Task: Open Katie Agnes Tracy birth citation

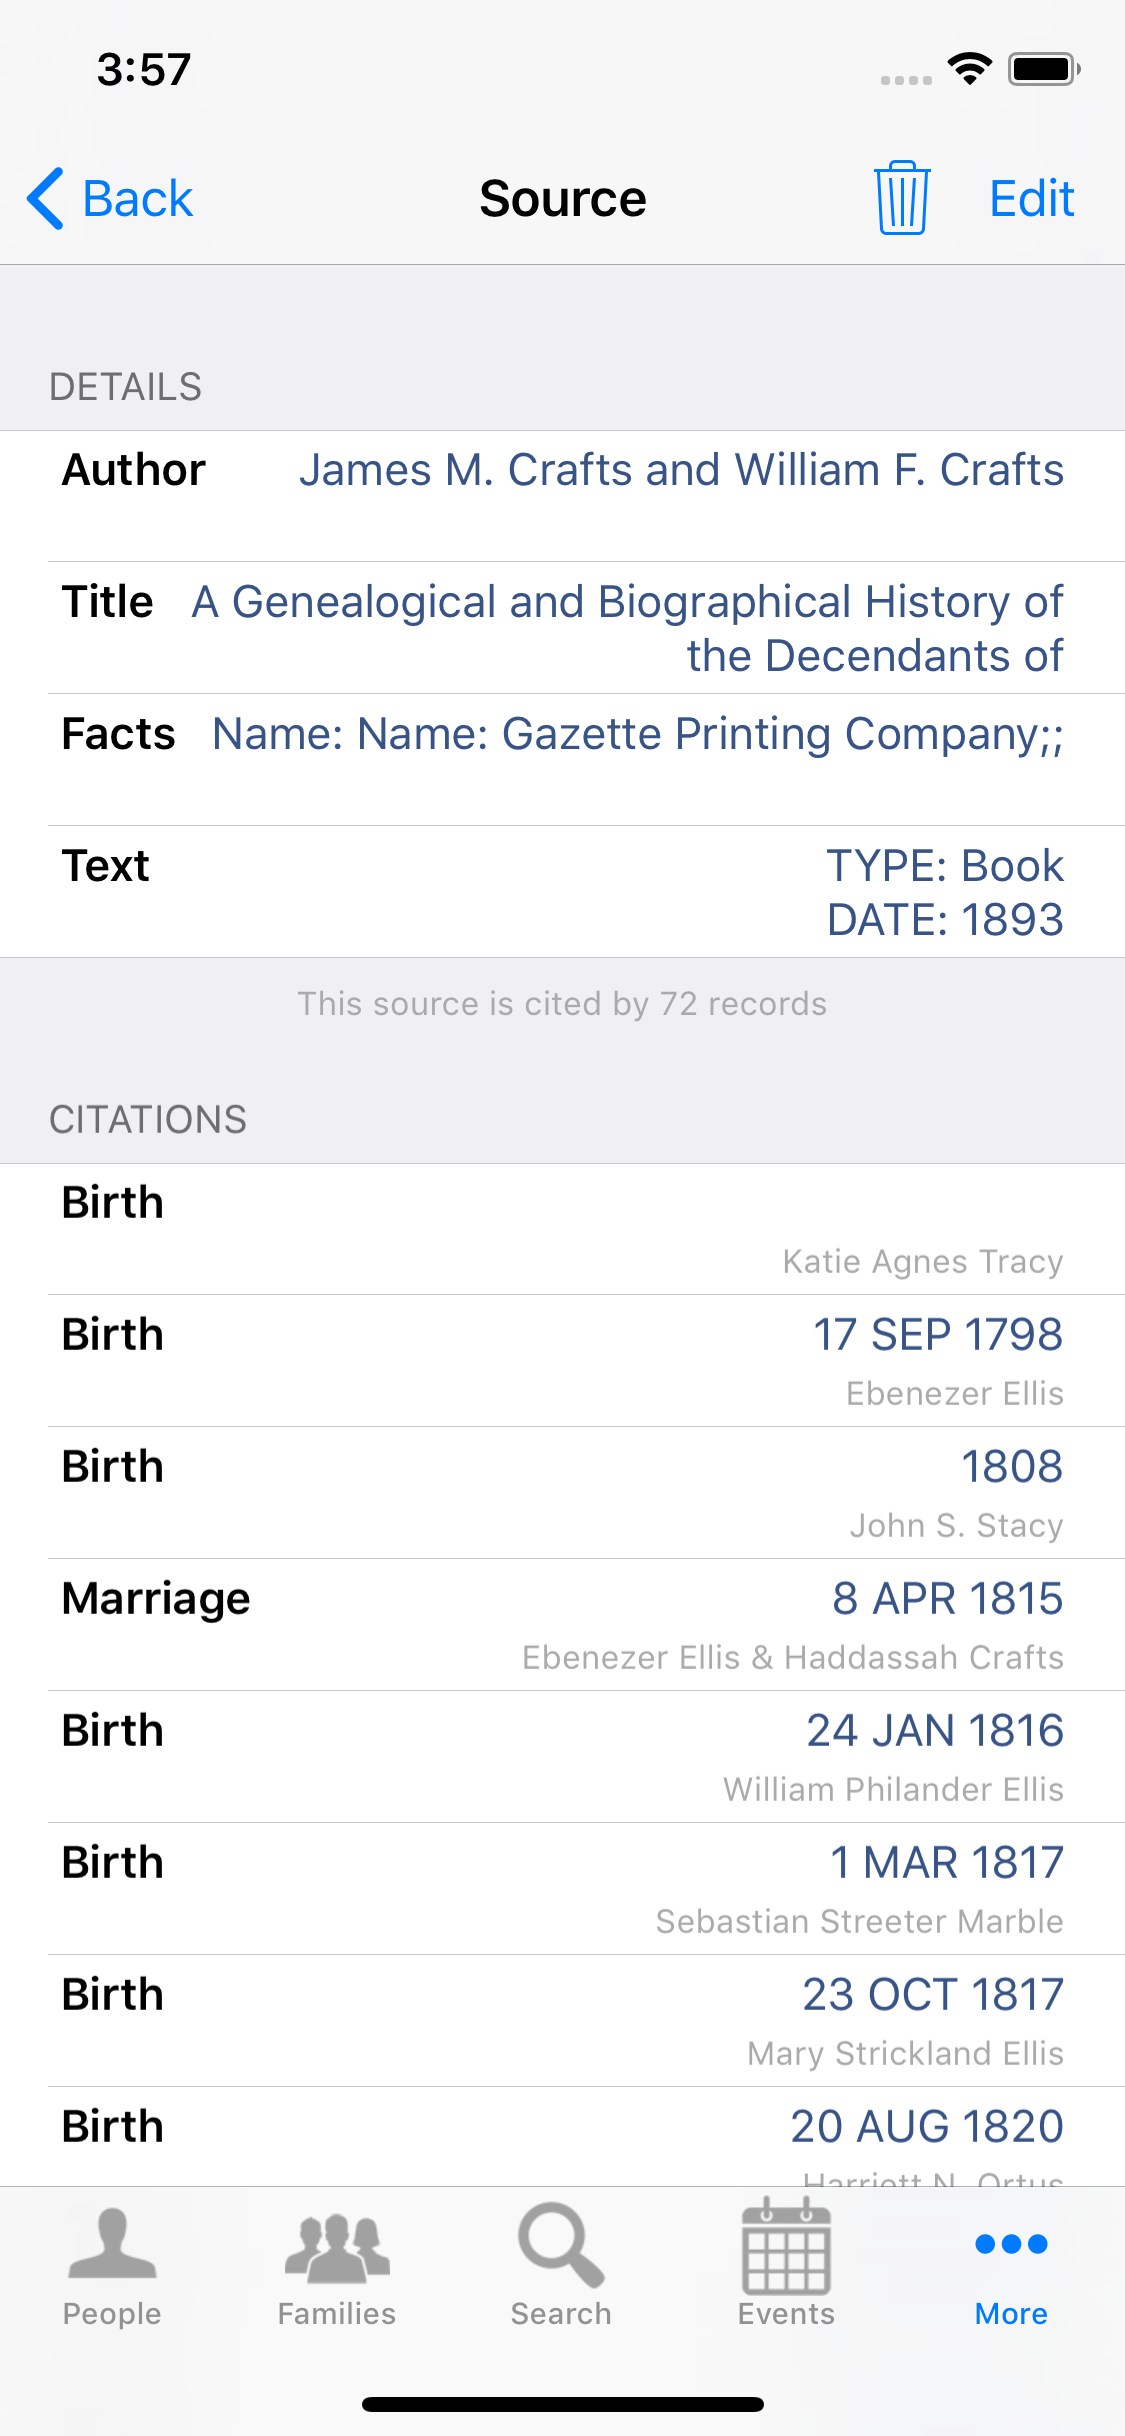Action: 562,1229
